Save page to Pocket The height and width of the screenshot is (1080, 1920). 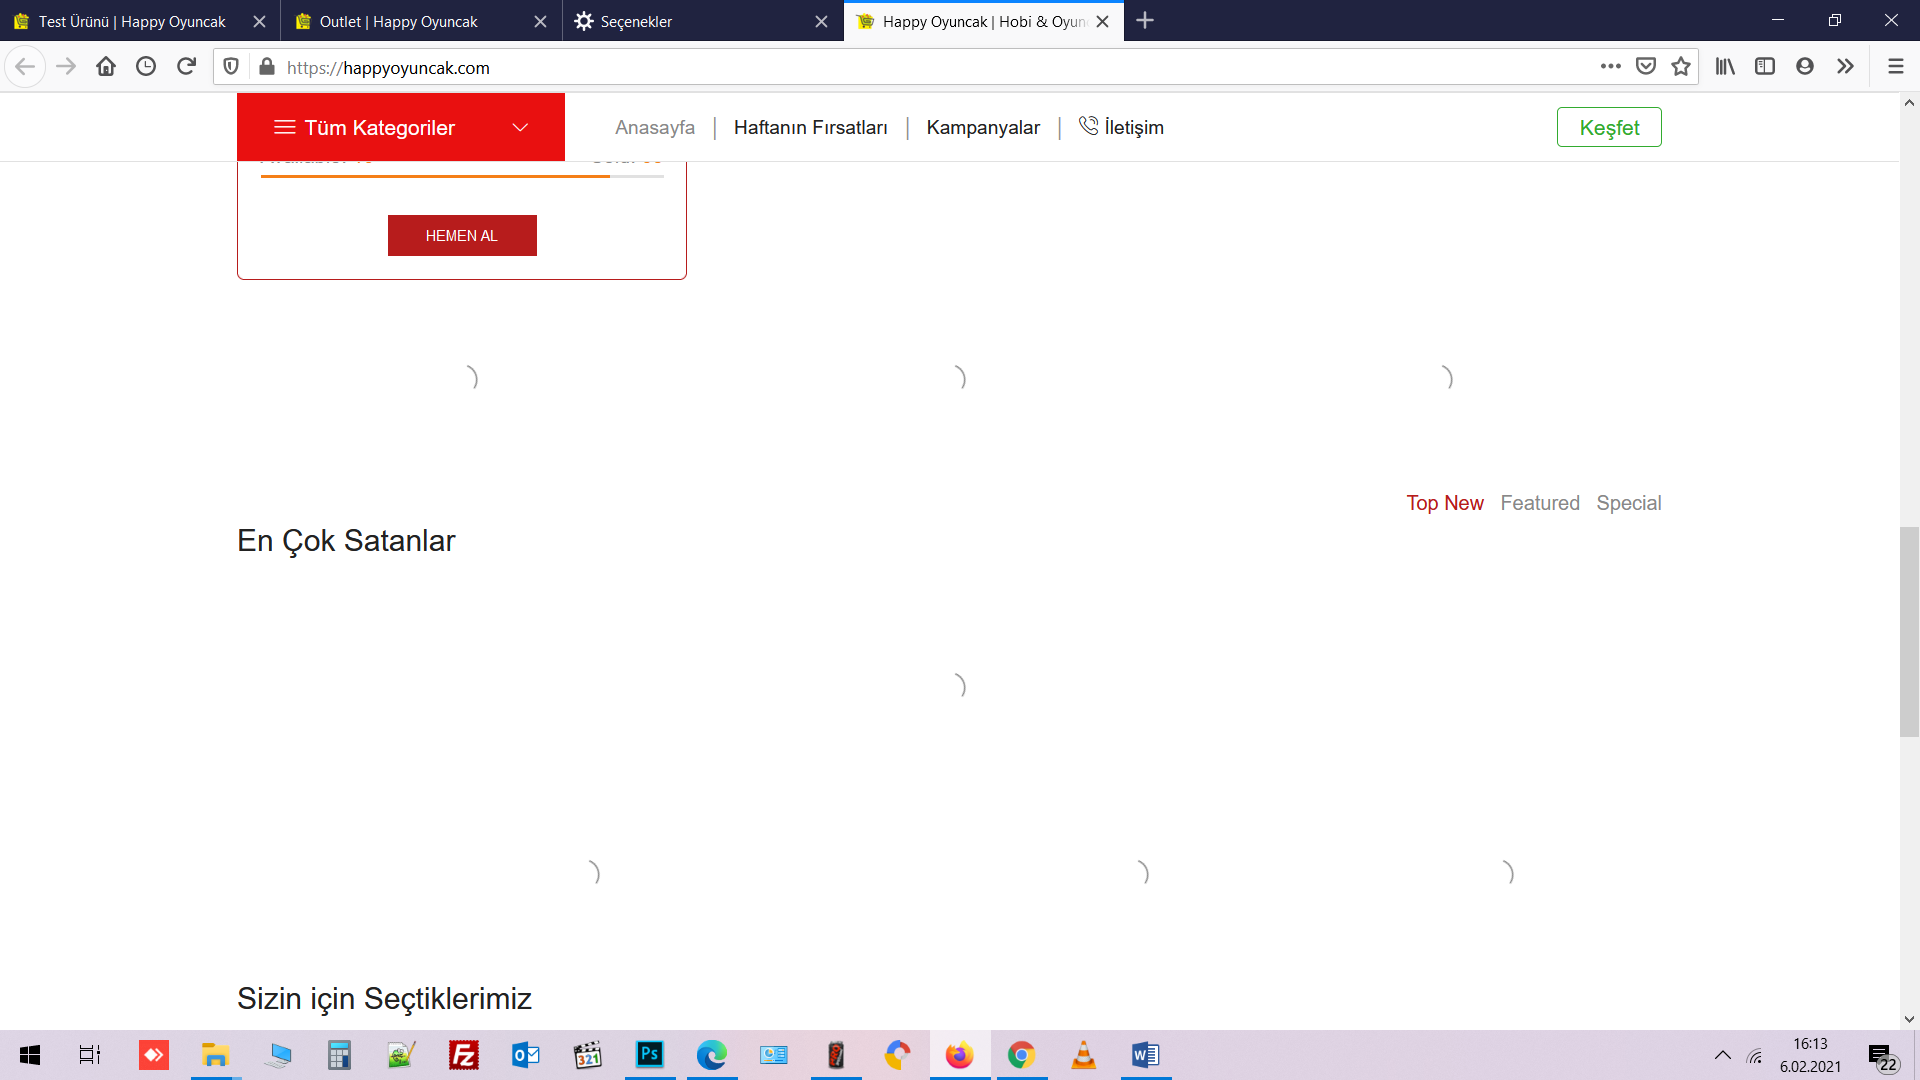(x=1645, y=67)
